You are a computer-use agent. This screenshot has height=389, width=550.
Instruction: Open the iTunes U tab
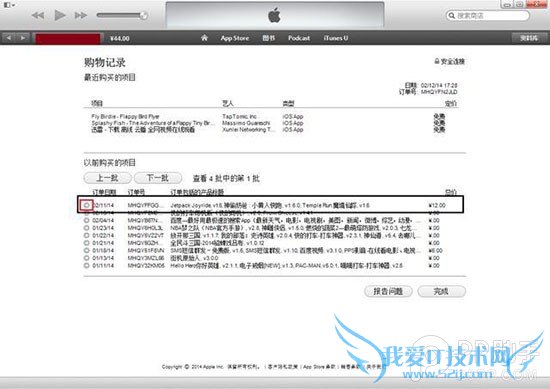pos(336,38)
